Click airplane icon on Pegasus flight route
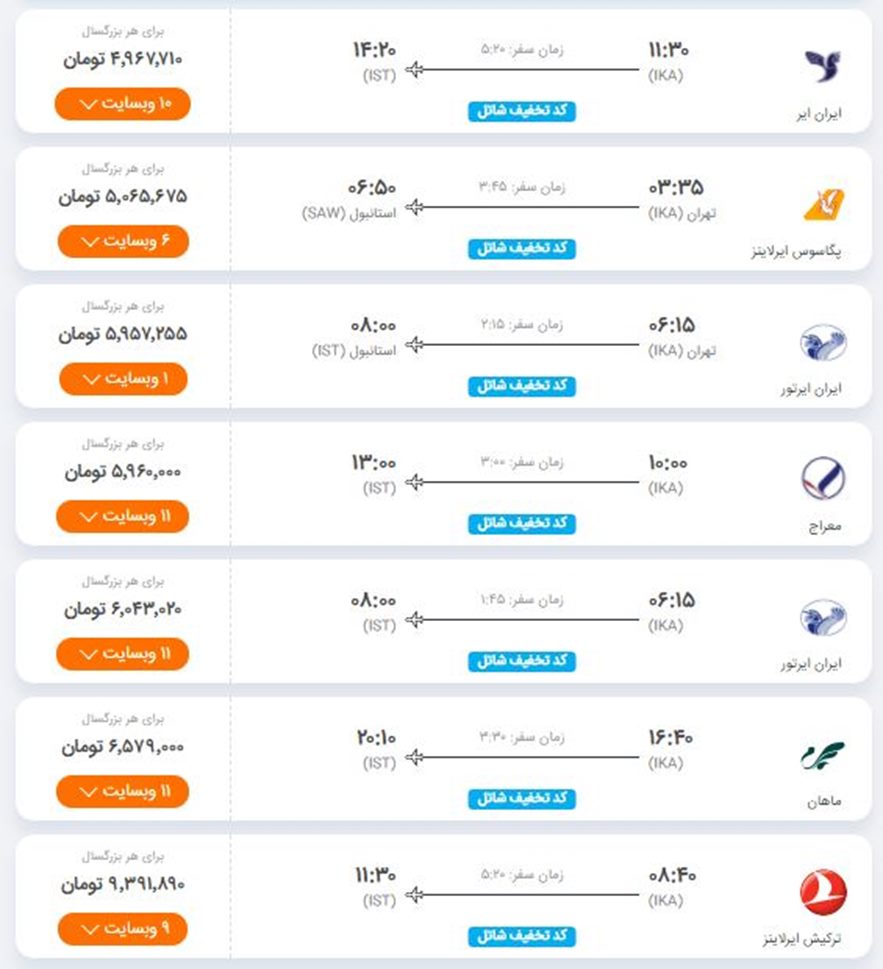The image size is (883, 969). tap(415, 207)
